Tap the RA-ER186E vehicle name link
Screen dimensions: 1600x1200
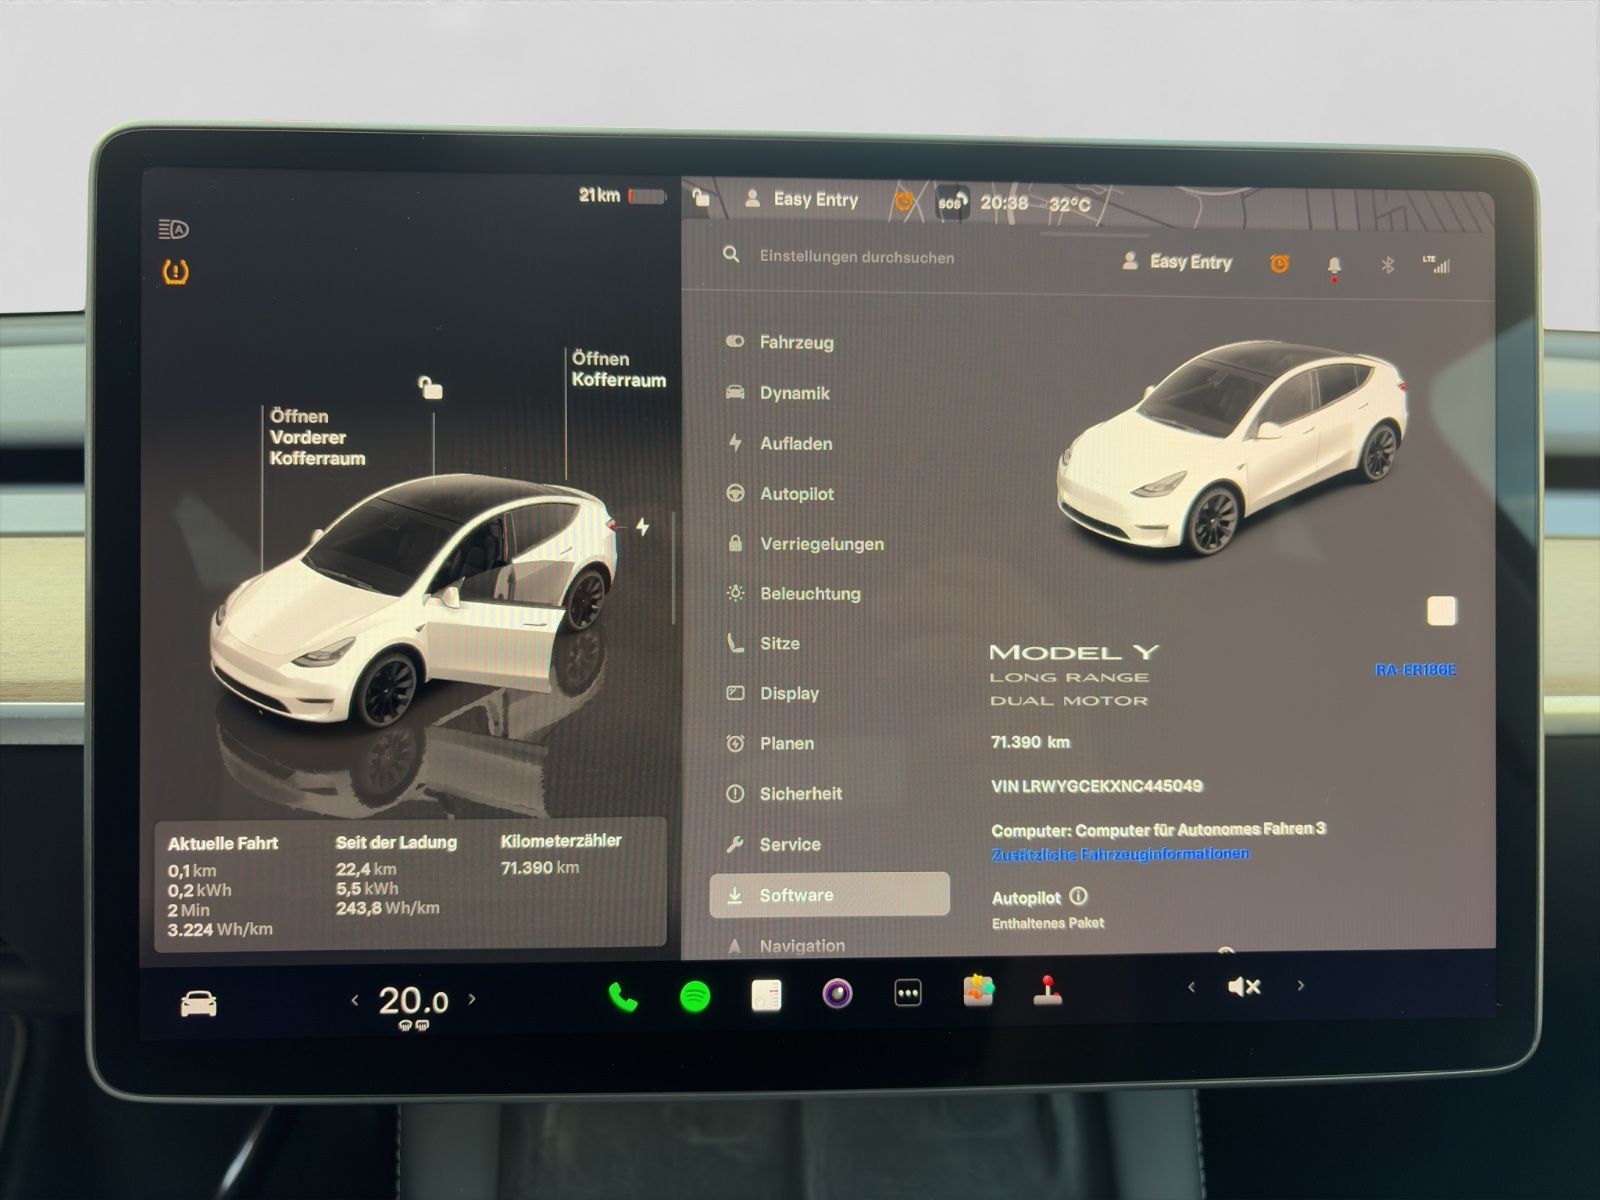point(1415,670)
